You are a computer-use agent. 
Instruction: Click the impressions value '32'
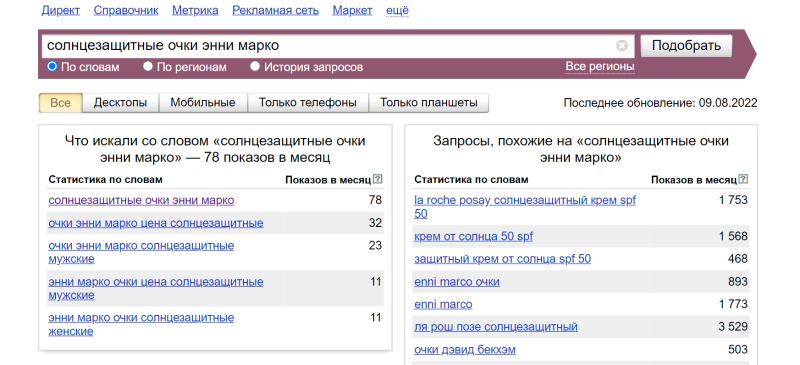[x=376, y=223]
